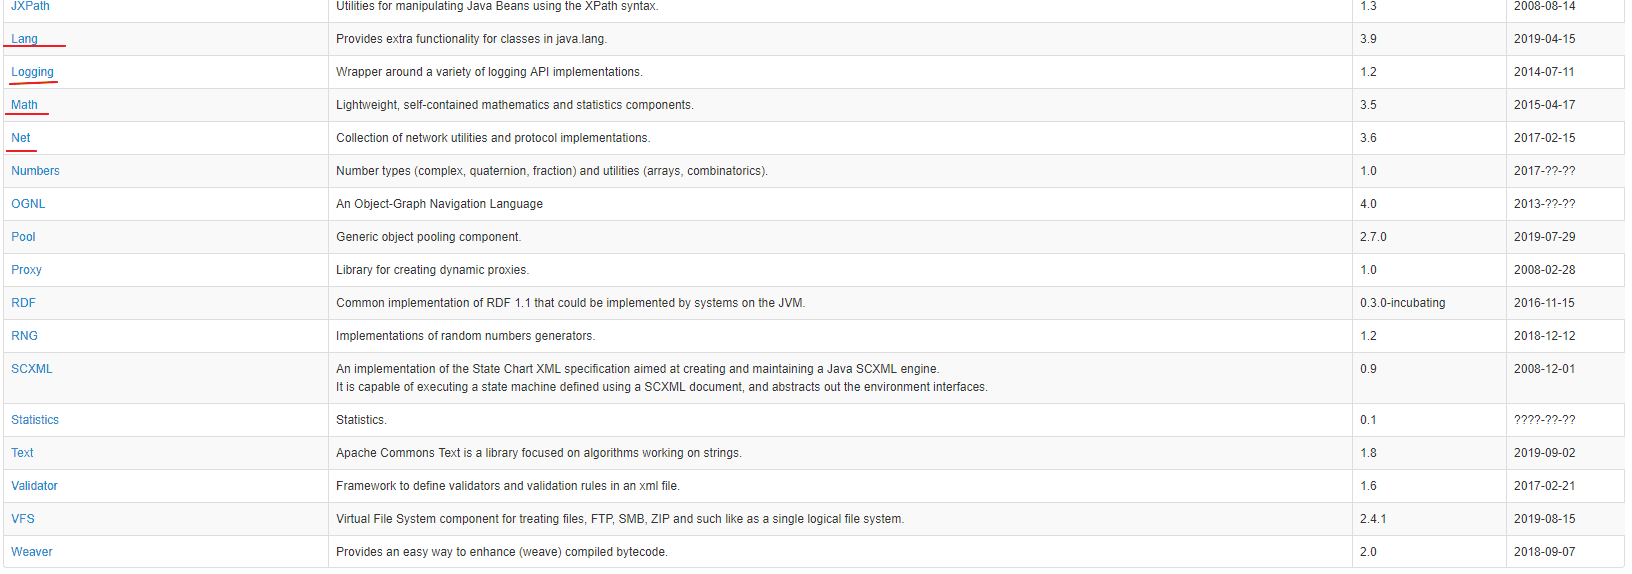Open the RNG link
The width and height of the screenshot is (1632, 574).
(x=24, y=336)
